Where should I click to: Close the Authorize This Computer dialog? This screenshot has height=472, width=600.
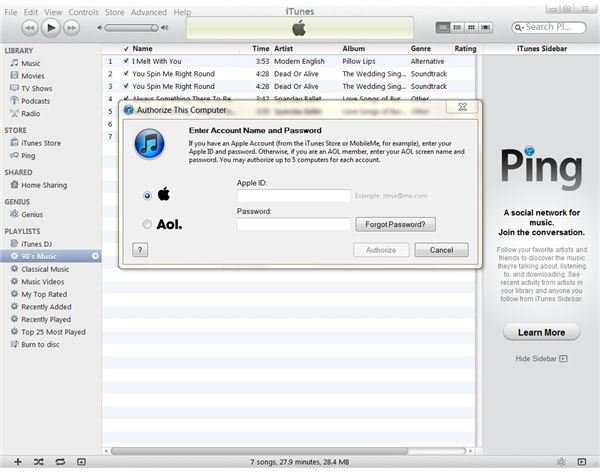(x=462, y=107)
